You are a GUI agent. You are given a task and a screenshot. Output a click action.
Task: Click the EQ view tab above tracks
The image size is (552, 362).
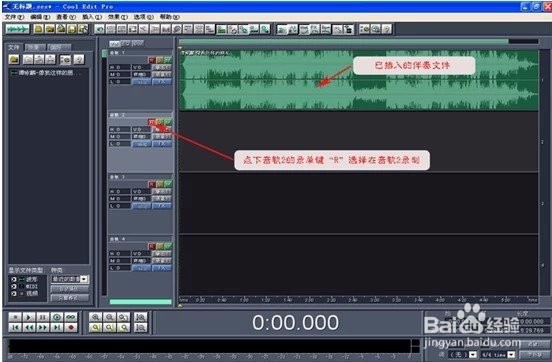[126, 44]
